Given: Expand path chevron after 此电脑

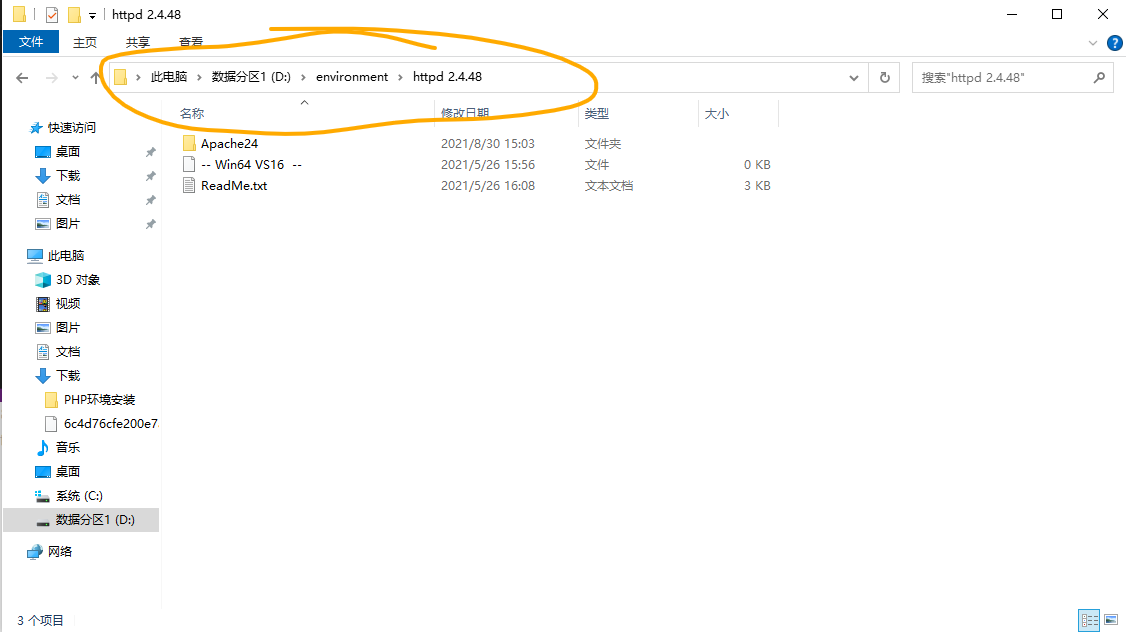Looking at the screenshot, I should click(x=199, y=78).
